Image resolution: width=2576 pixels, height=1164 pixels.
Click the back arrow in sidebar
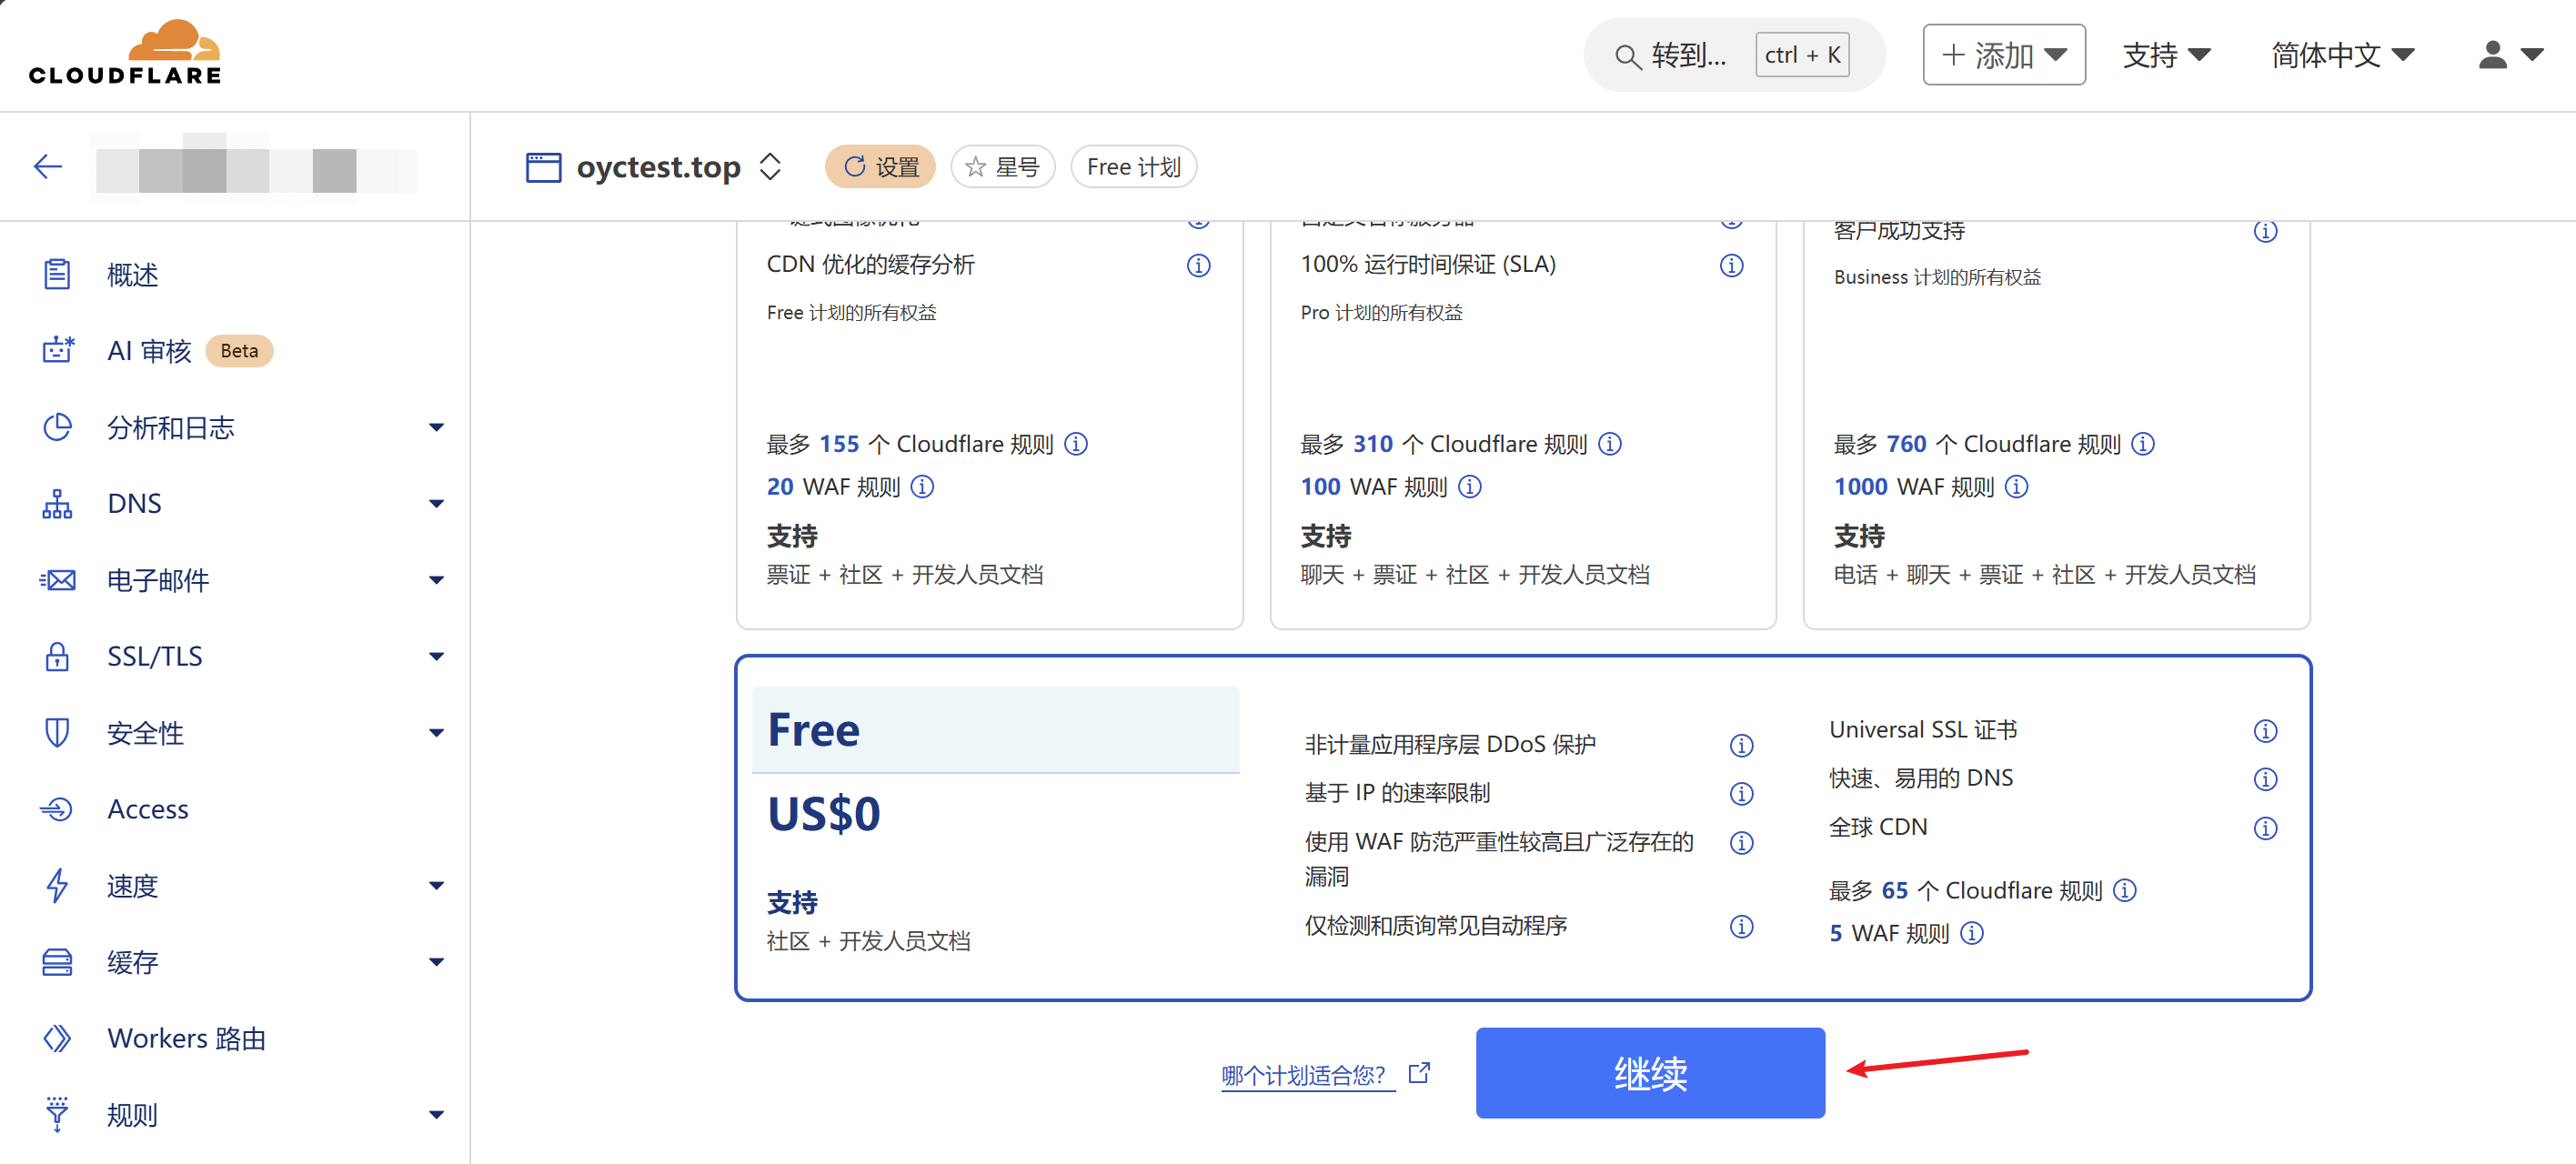[47, 166]
